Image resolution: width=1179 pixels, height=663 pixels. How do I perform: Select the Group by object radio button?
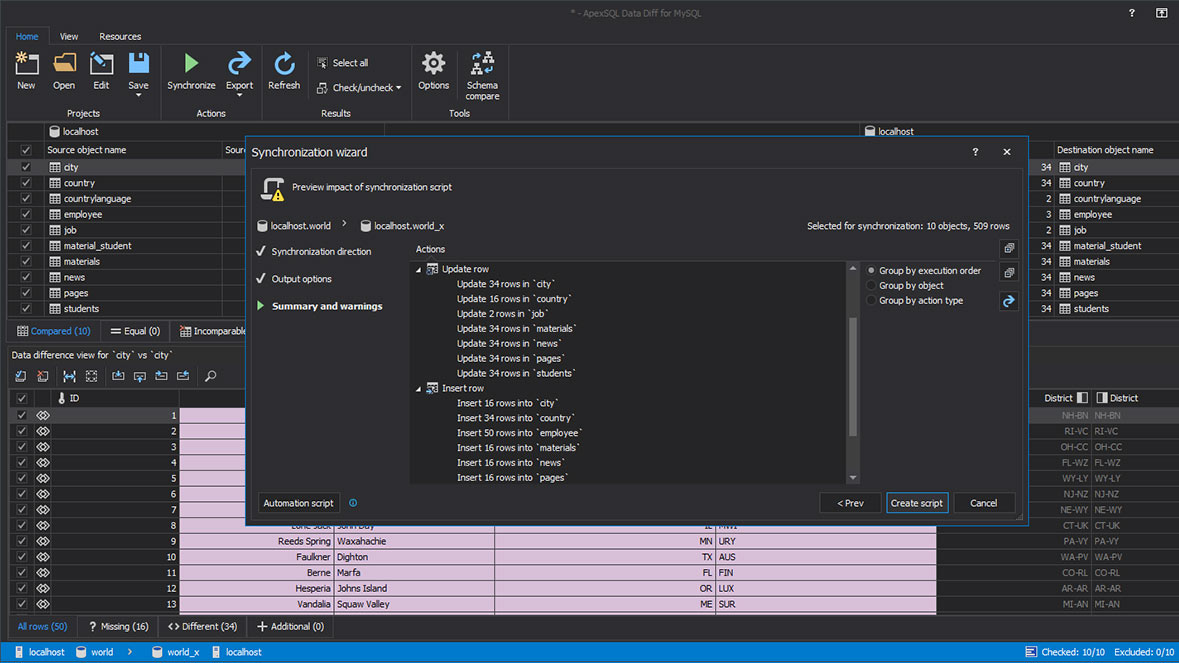(x=870, y=285)
